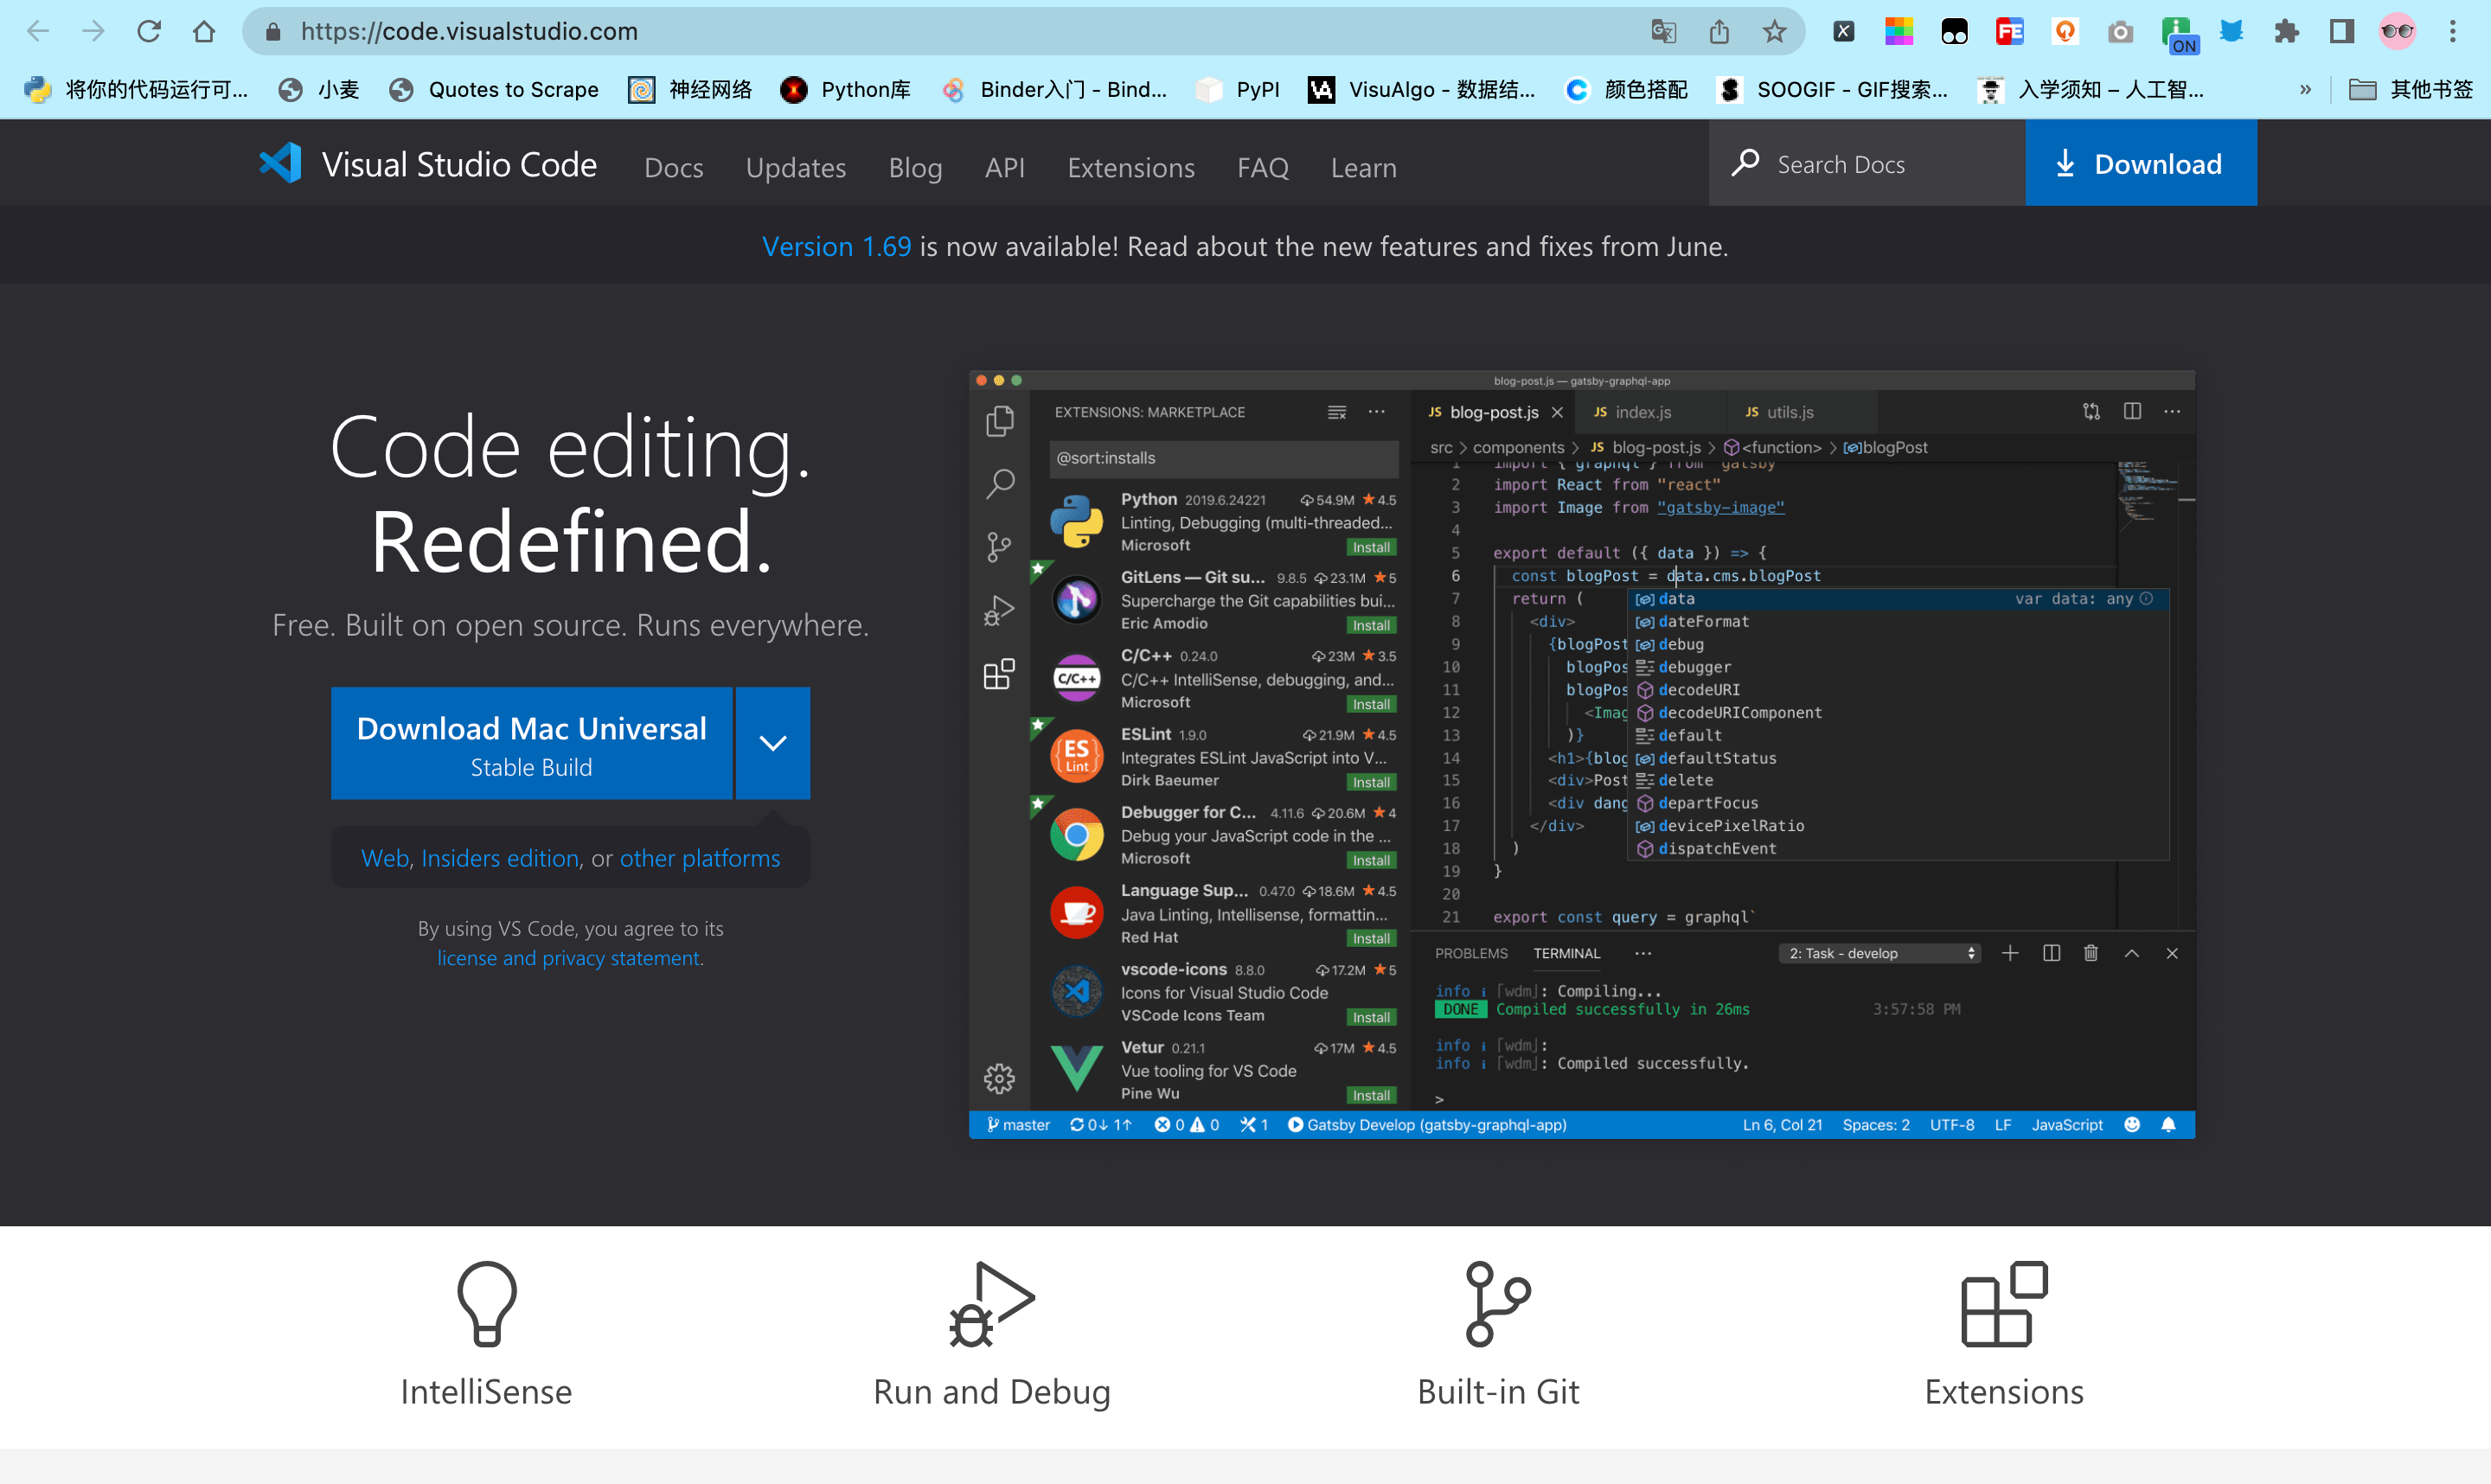The height and width of the screenshot is (1484, 2491).
Task: Open the translate page icon
Action: click(x=1664, y=32)
